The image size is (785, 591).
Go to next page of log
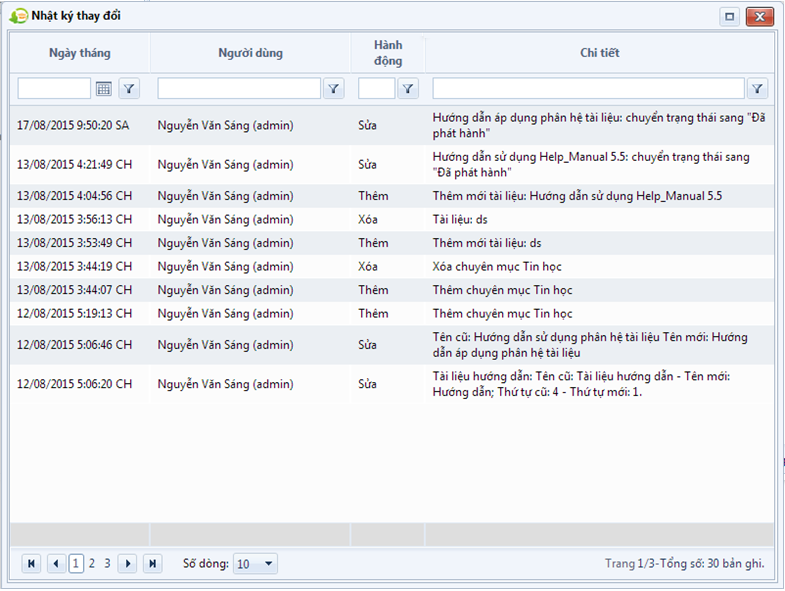128,564
